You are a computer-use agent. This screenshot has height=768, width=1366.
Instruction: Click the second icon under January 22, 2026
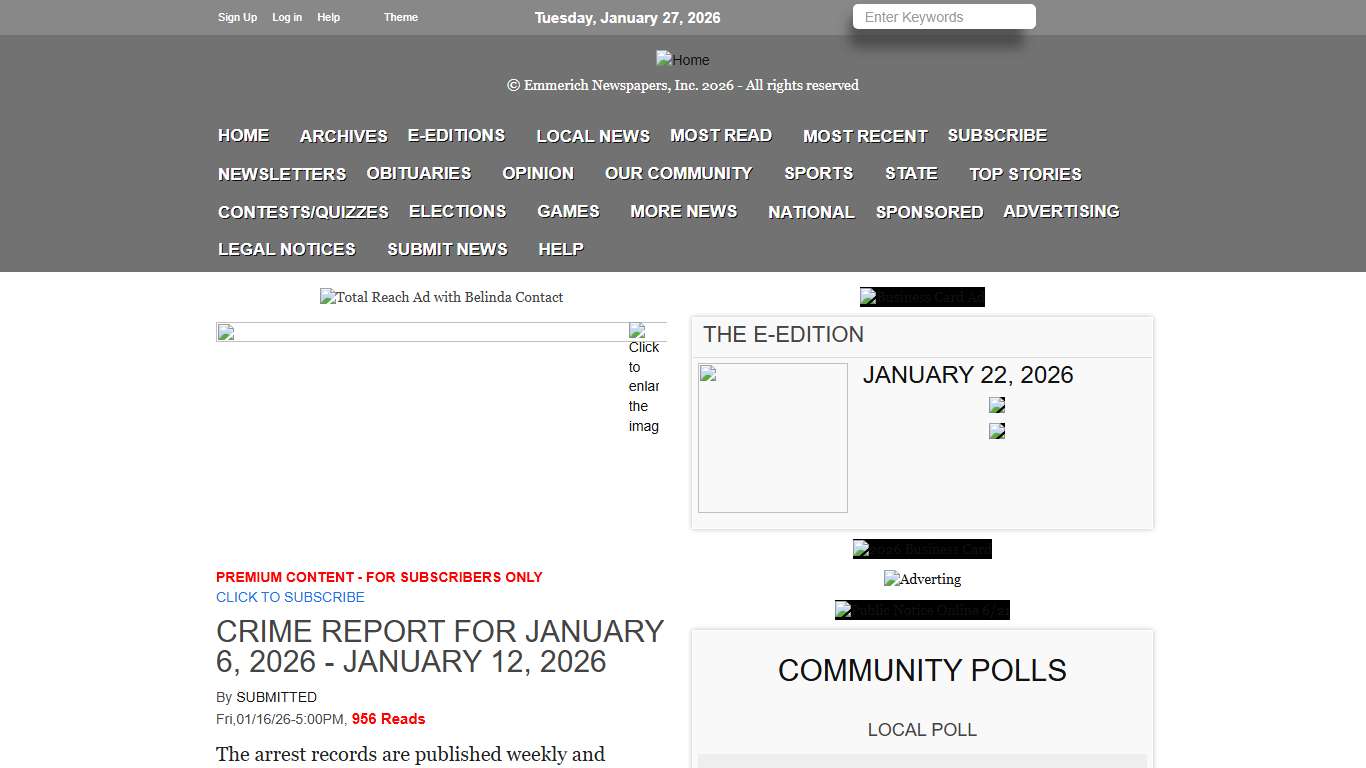tap(996, 431)
